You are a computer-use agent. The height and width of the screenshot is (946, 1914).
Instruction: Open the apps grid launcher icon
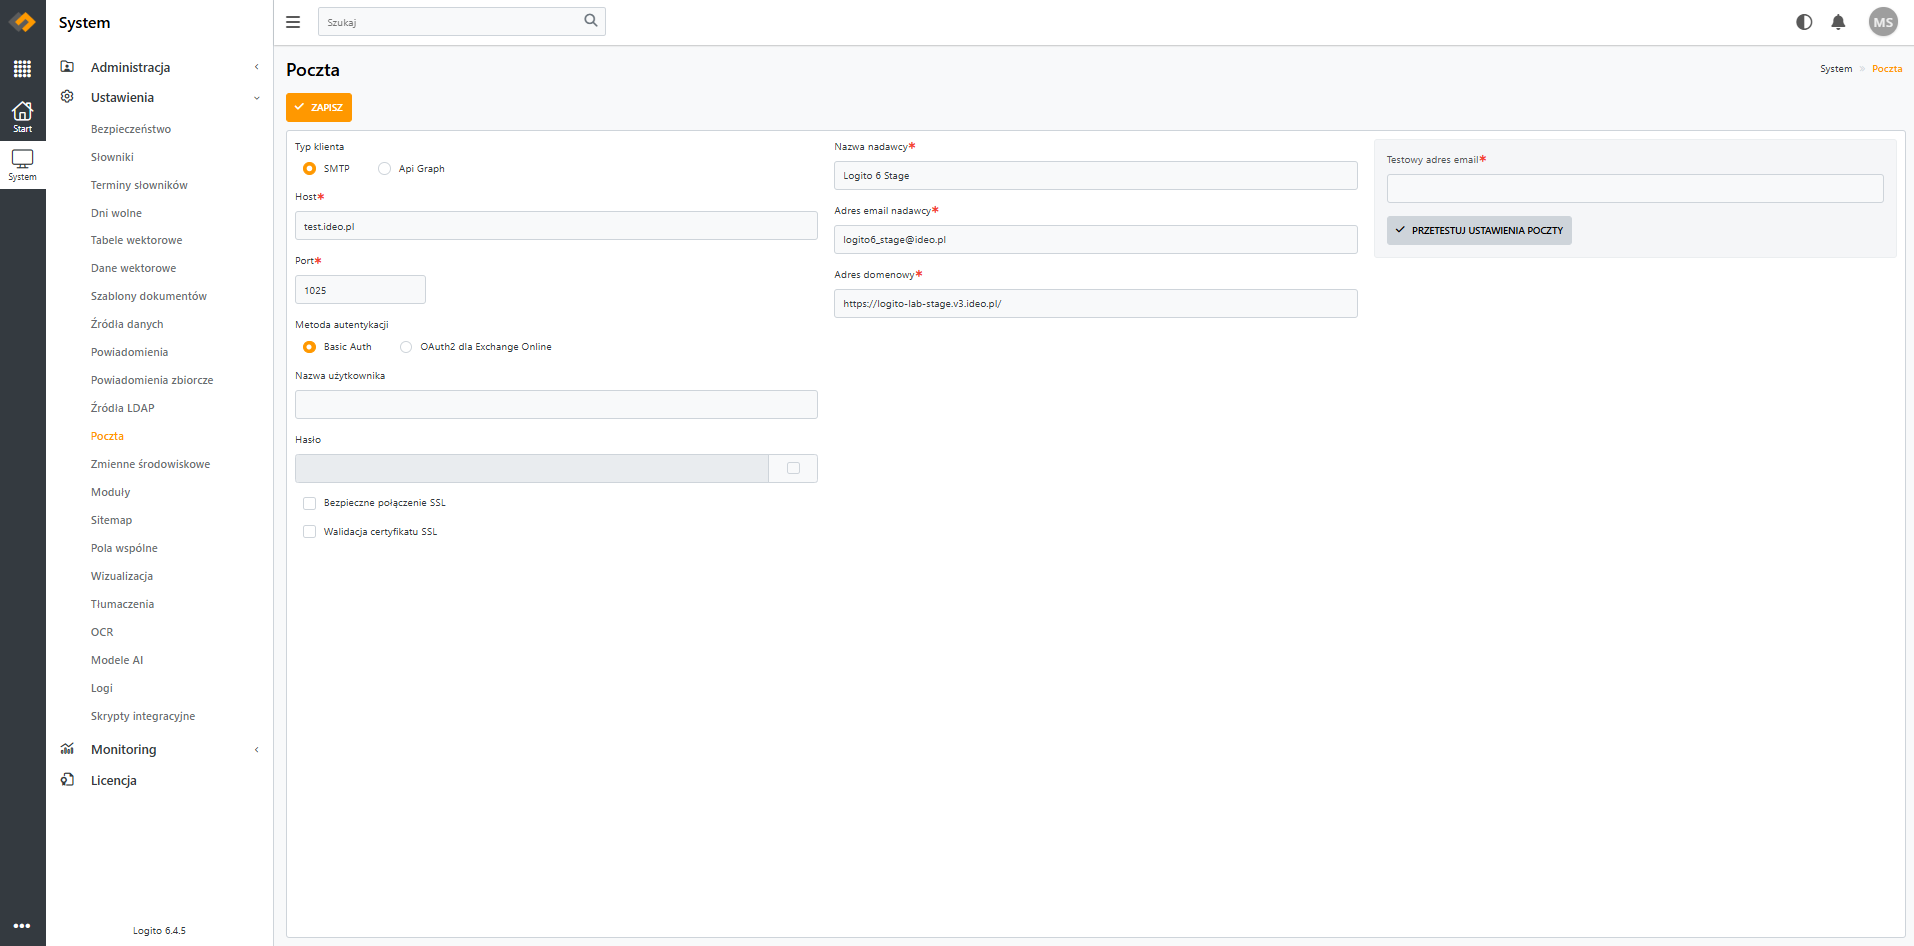click(x=22, y=69)
